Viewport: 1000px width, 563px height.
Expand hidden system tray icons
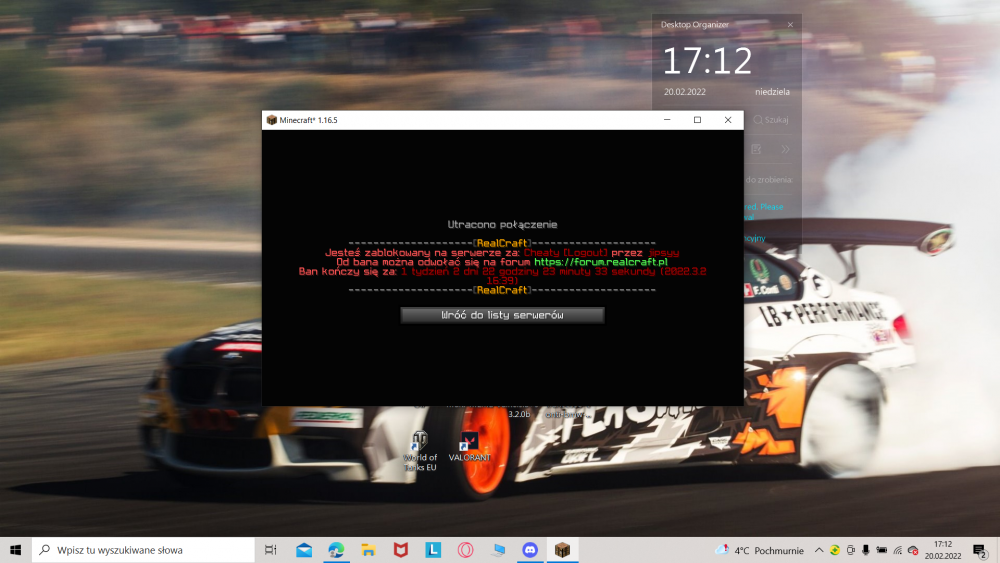pyautogui.click(x=819, y=550)
